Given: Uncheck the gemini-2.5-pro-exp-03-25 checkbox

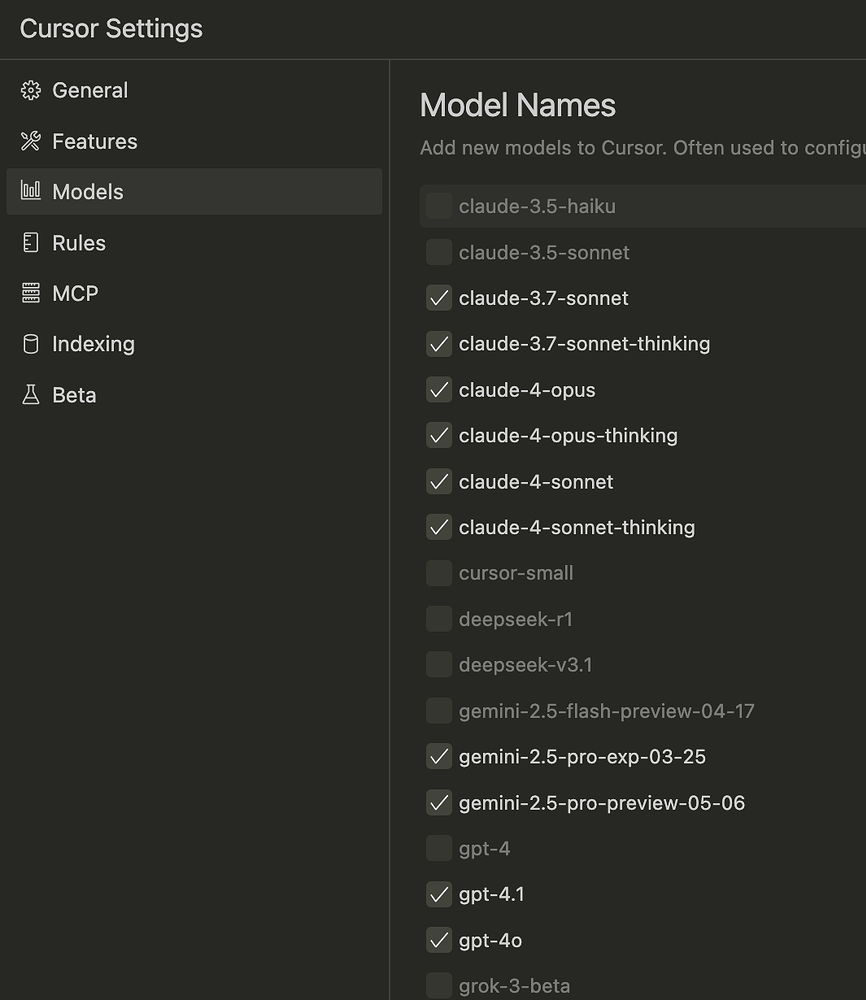Looking at the screenshot, I should 439,756.
